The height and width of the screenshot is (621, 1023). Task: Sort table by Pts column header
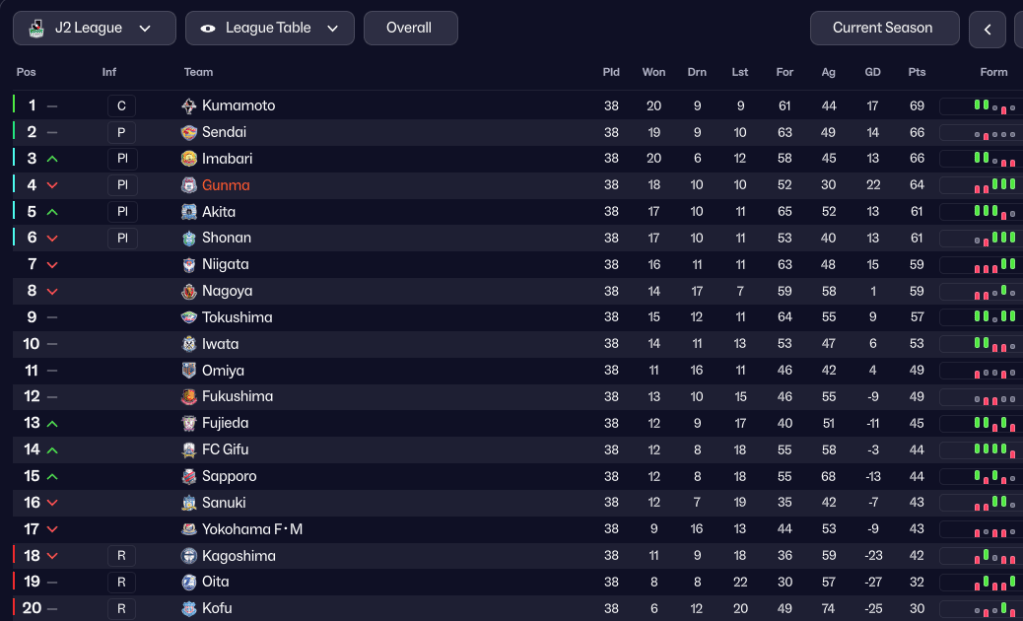pyautogui.click(x=917, y=72)
